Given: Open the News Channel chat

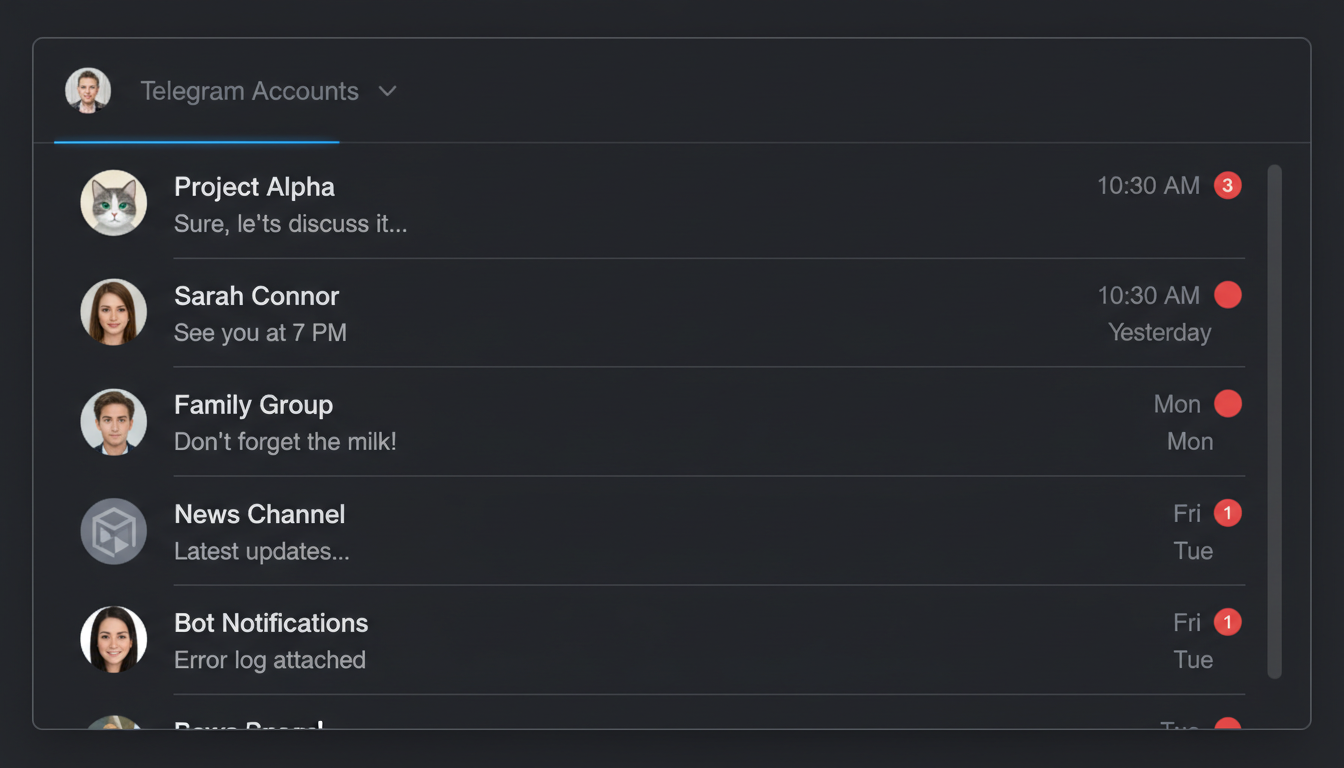Looking at the screenshot, I should coord(259,514).
